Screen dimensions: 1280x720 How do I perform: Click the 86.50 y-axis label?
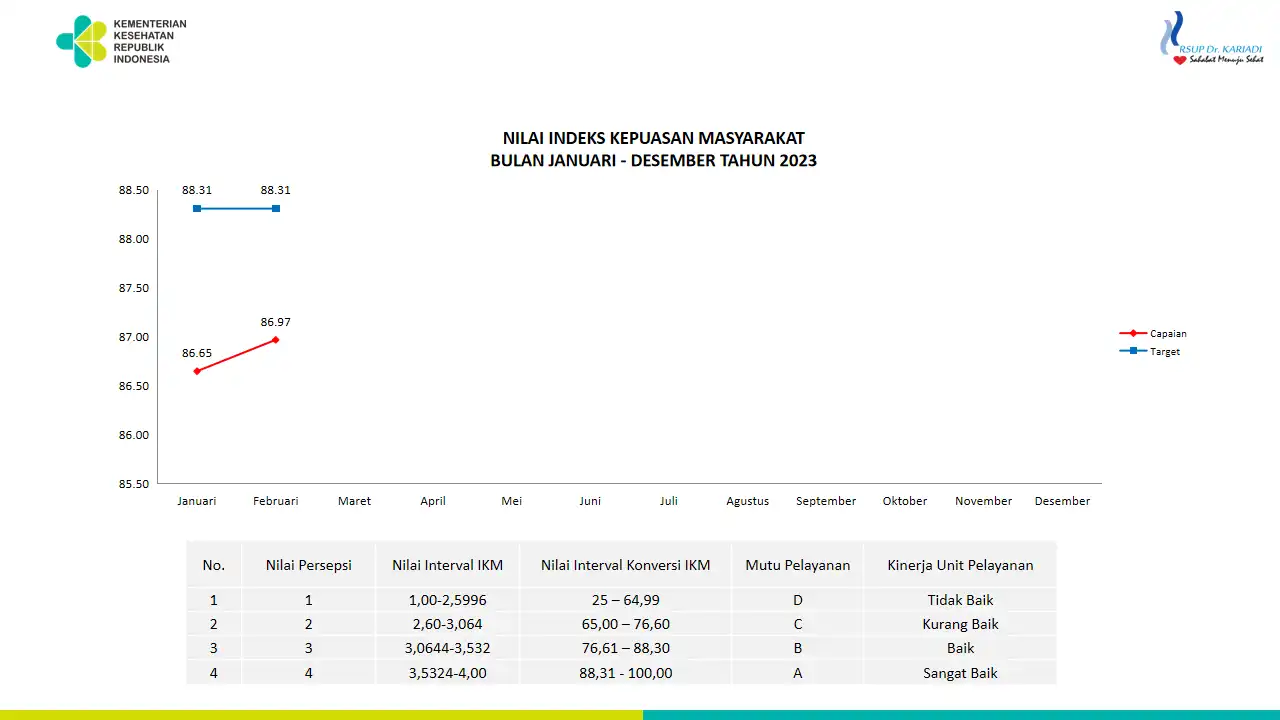coord(133,386)
